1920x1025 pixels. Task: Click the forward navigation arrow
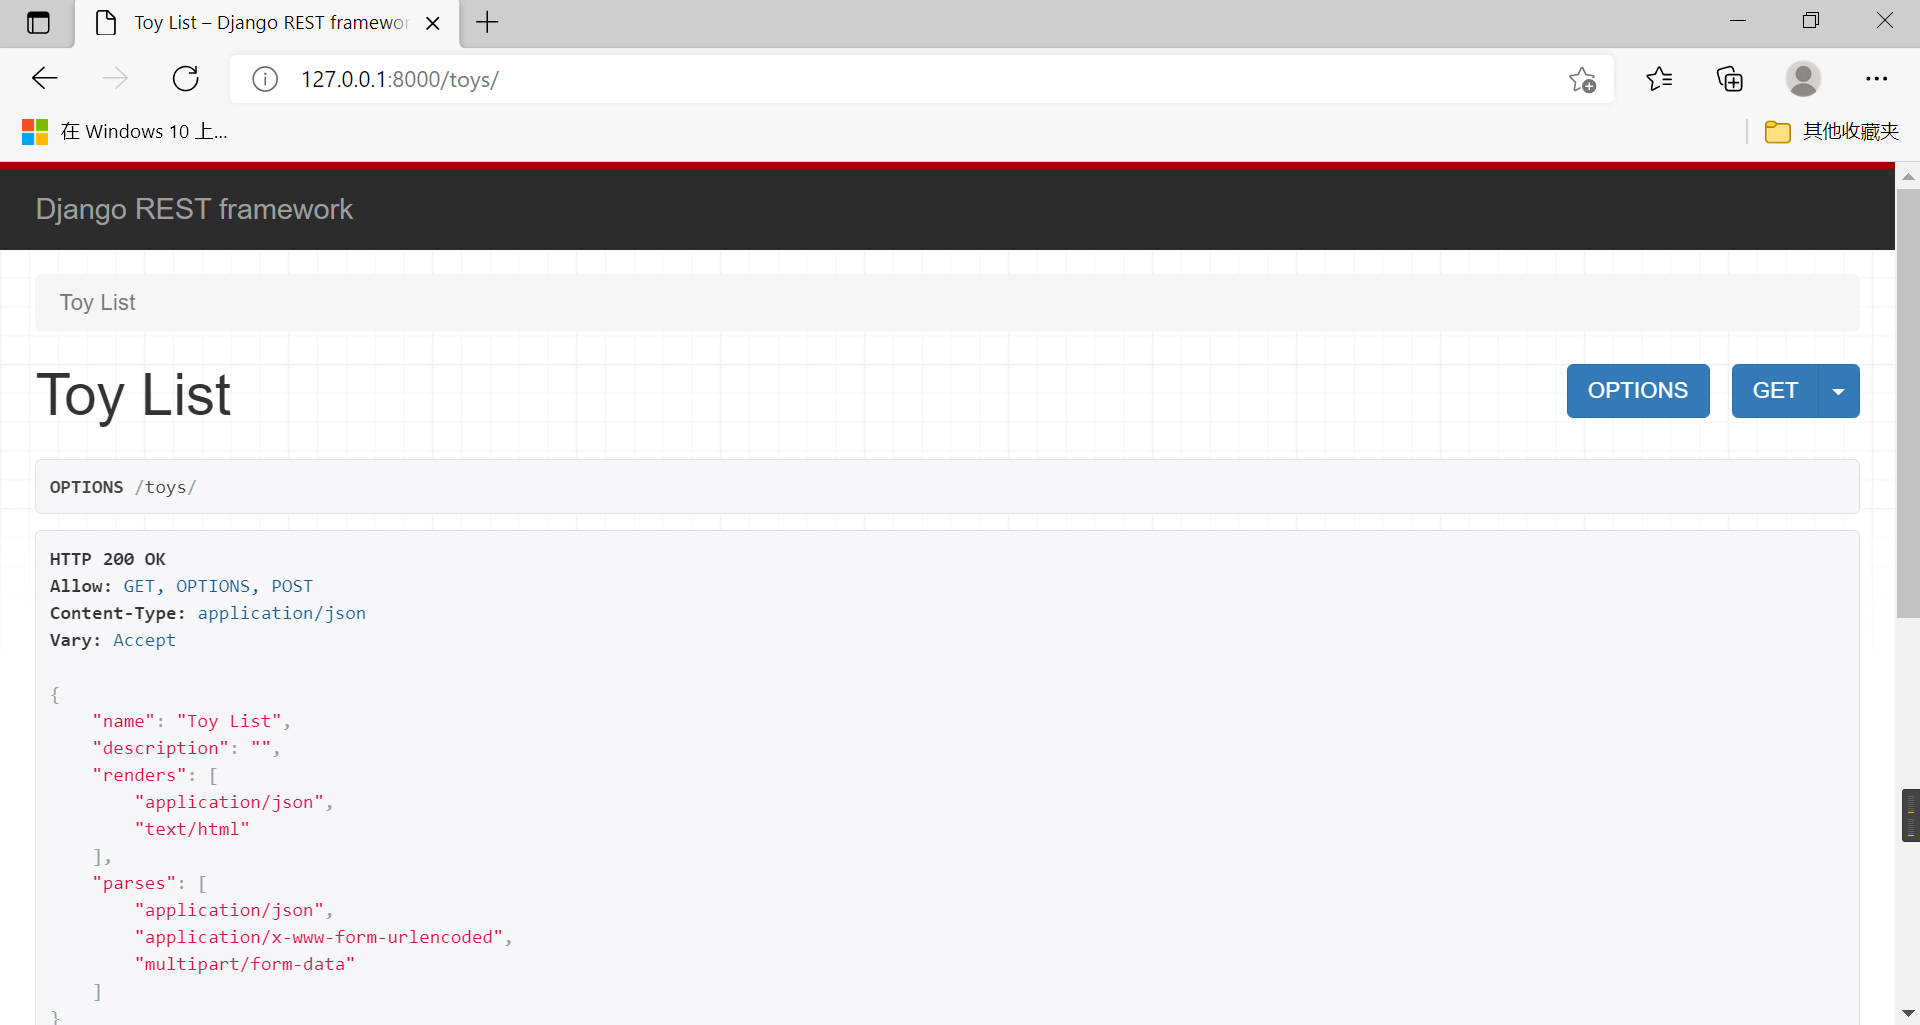pos(116,79)
